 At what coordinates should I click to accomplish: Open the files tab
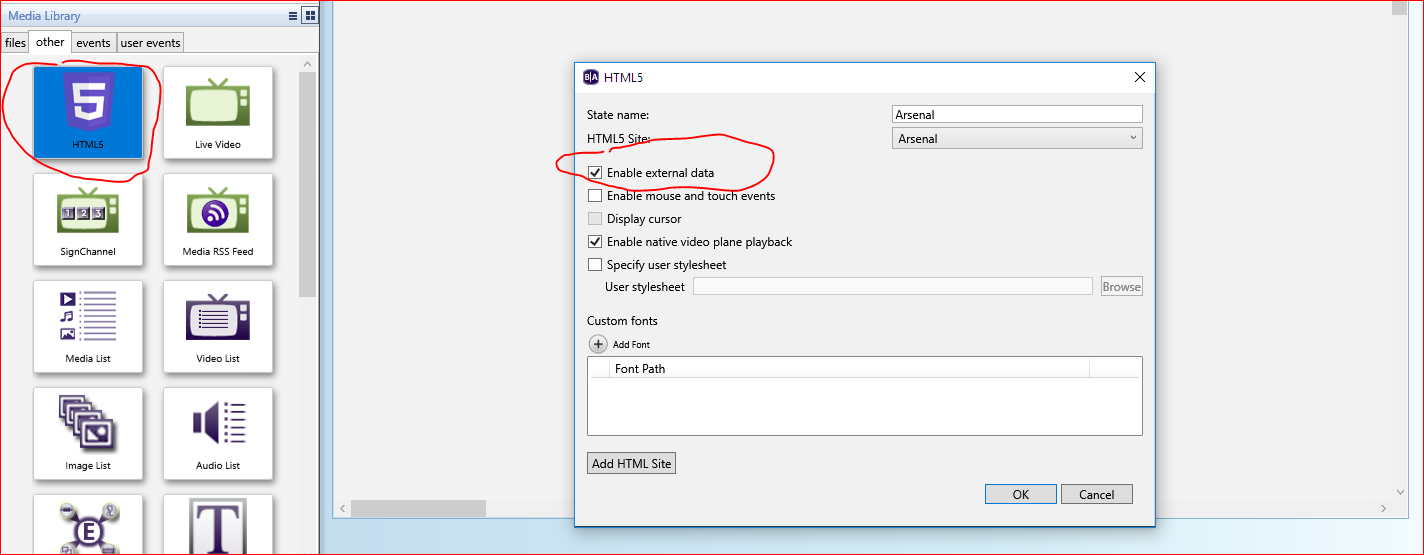pyautogui.click(x=15, y=43)
